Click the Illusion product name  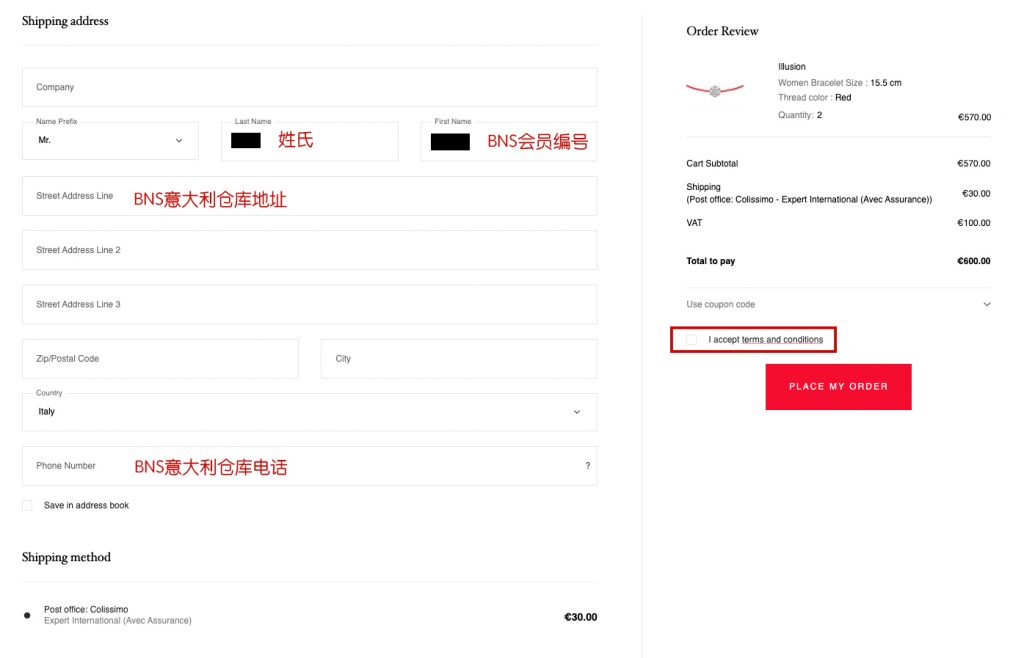[x=792, y=67]
